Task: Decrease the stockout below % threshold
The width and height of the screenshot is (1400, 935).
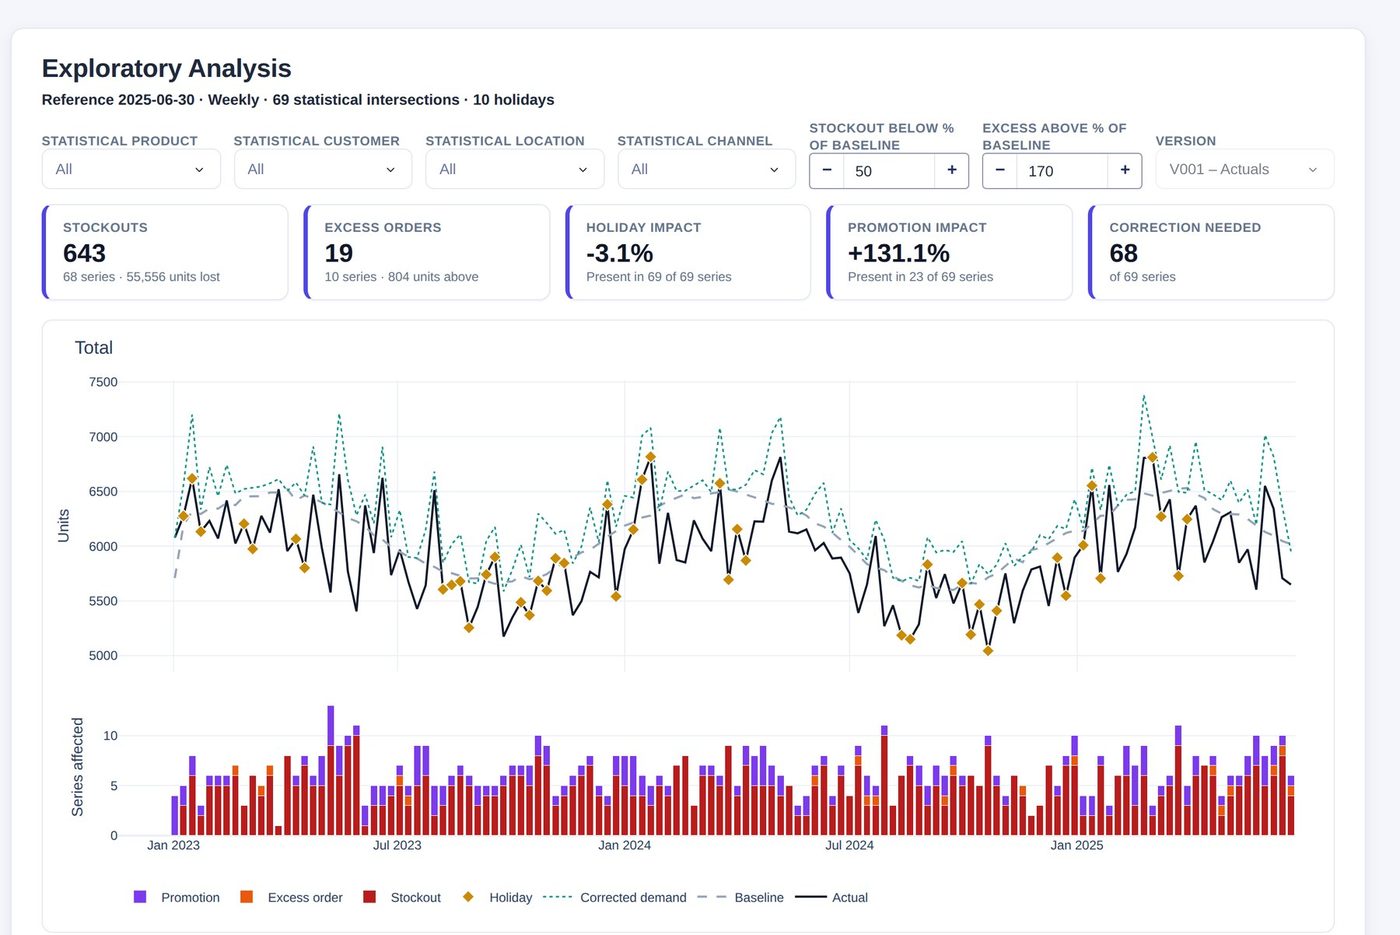Action: pyautogui.click(x=827, y=171)
